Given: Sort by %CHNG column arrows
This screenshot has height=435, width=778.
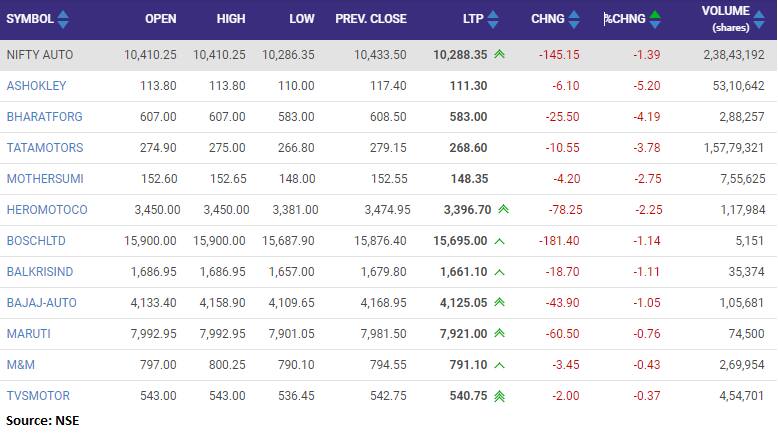Looking at the screenshot, I should tap(655, 19).
